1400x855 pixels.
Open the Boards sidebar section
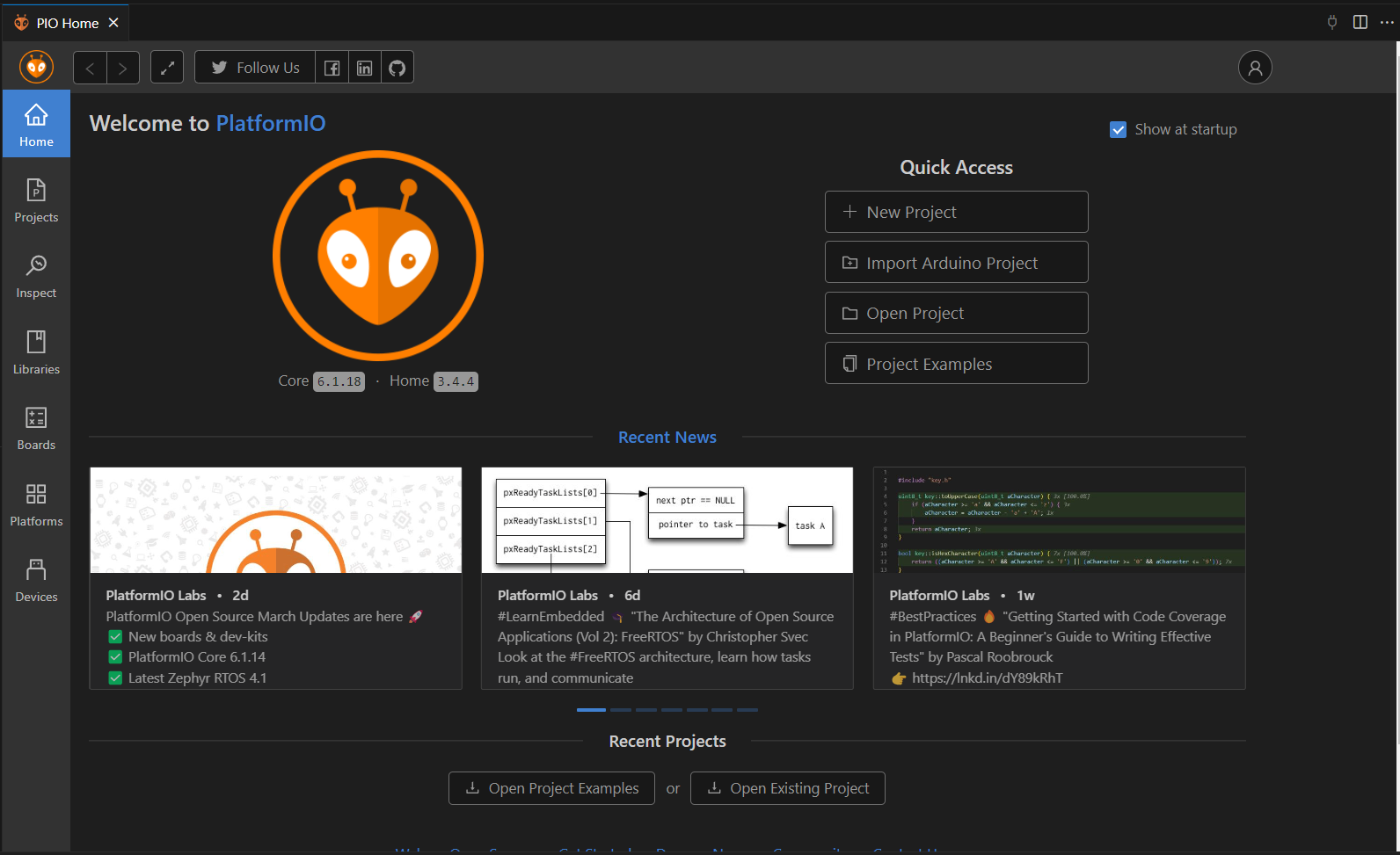point(36,428)
